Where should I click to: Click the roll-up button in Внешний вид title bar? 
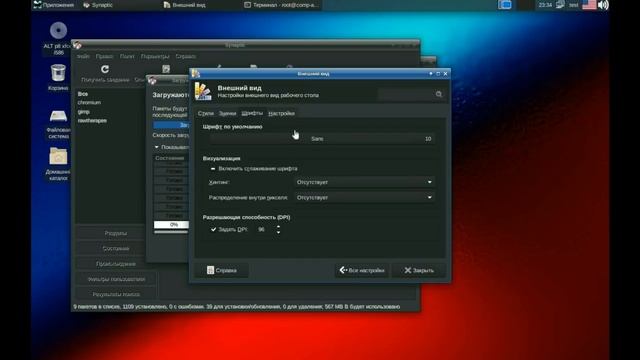[x=431, y=73]
